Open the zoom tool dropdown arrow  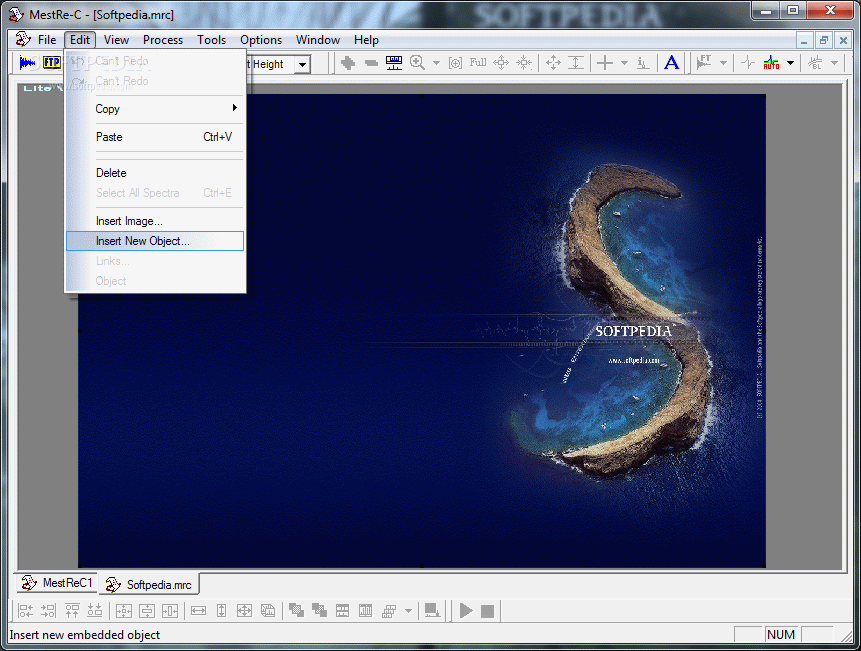436,63
